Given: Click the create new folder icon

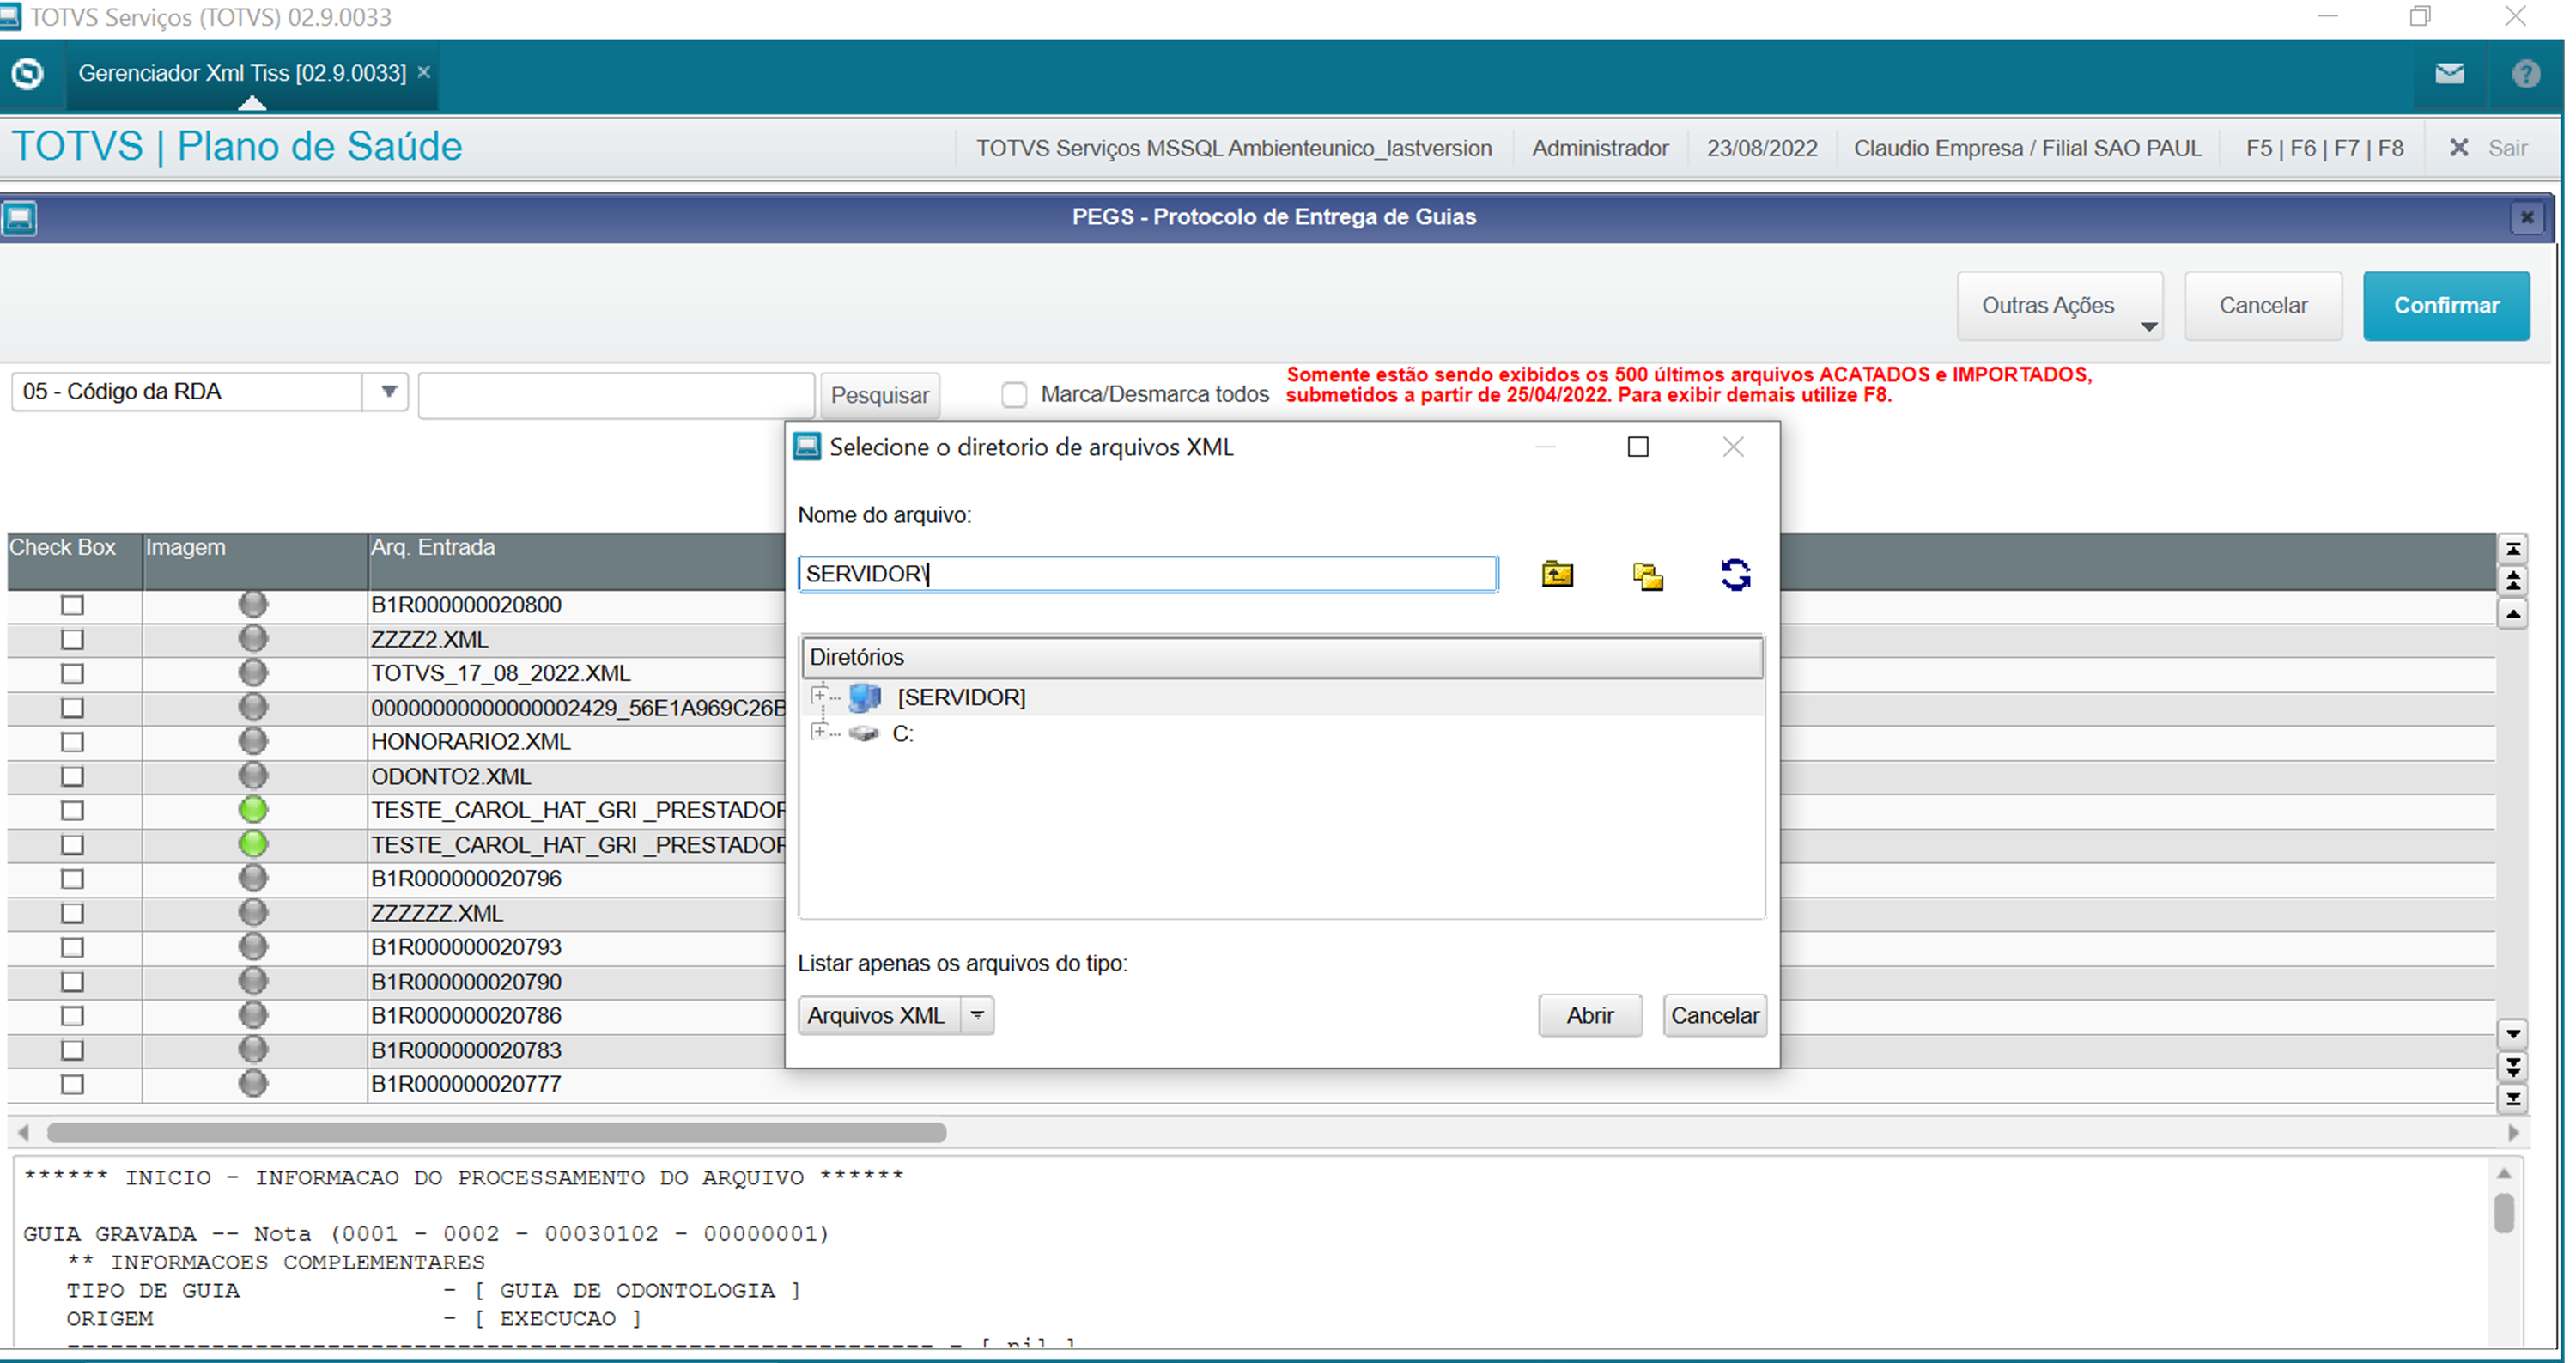Looking at the screenshot, I should point(1647,576).
